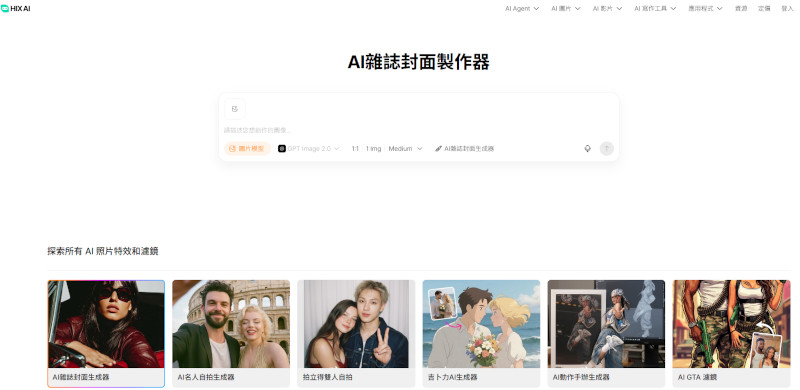
Task: Open the AI名人自拍生成器 thumbnail
Action: pyautogui.click(x=231, y=333)
